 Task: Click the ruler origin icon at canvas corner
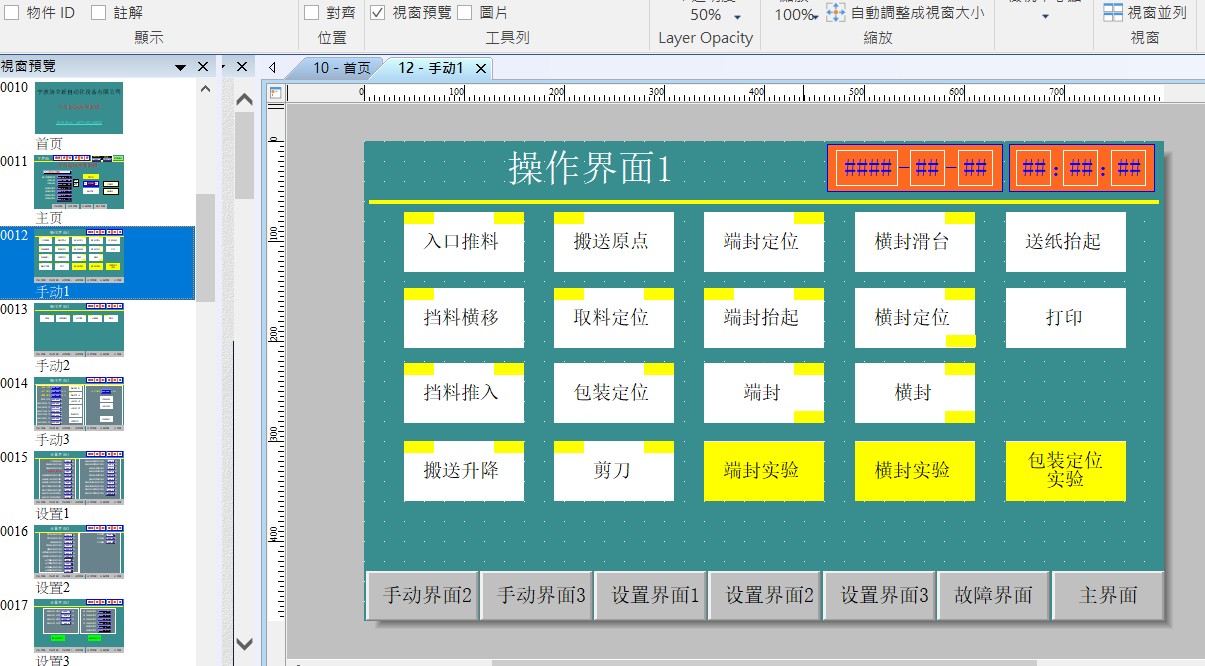276,93
